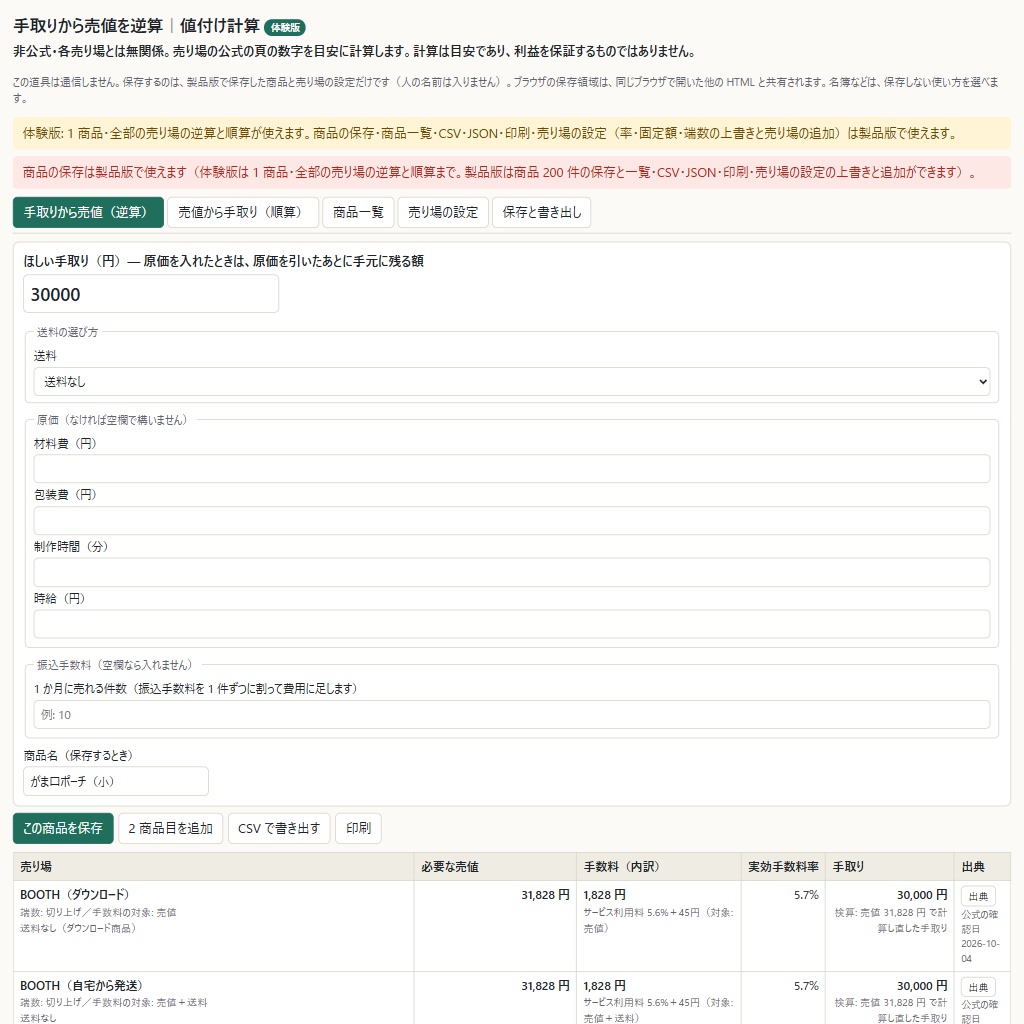Image resolution: width=1024 pixels, height=1024 pixels.
Task: Click the 印刷 button
Action: (359, 828)
